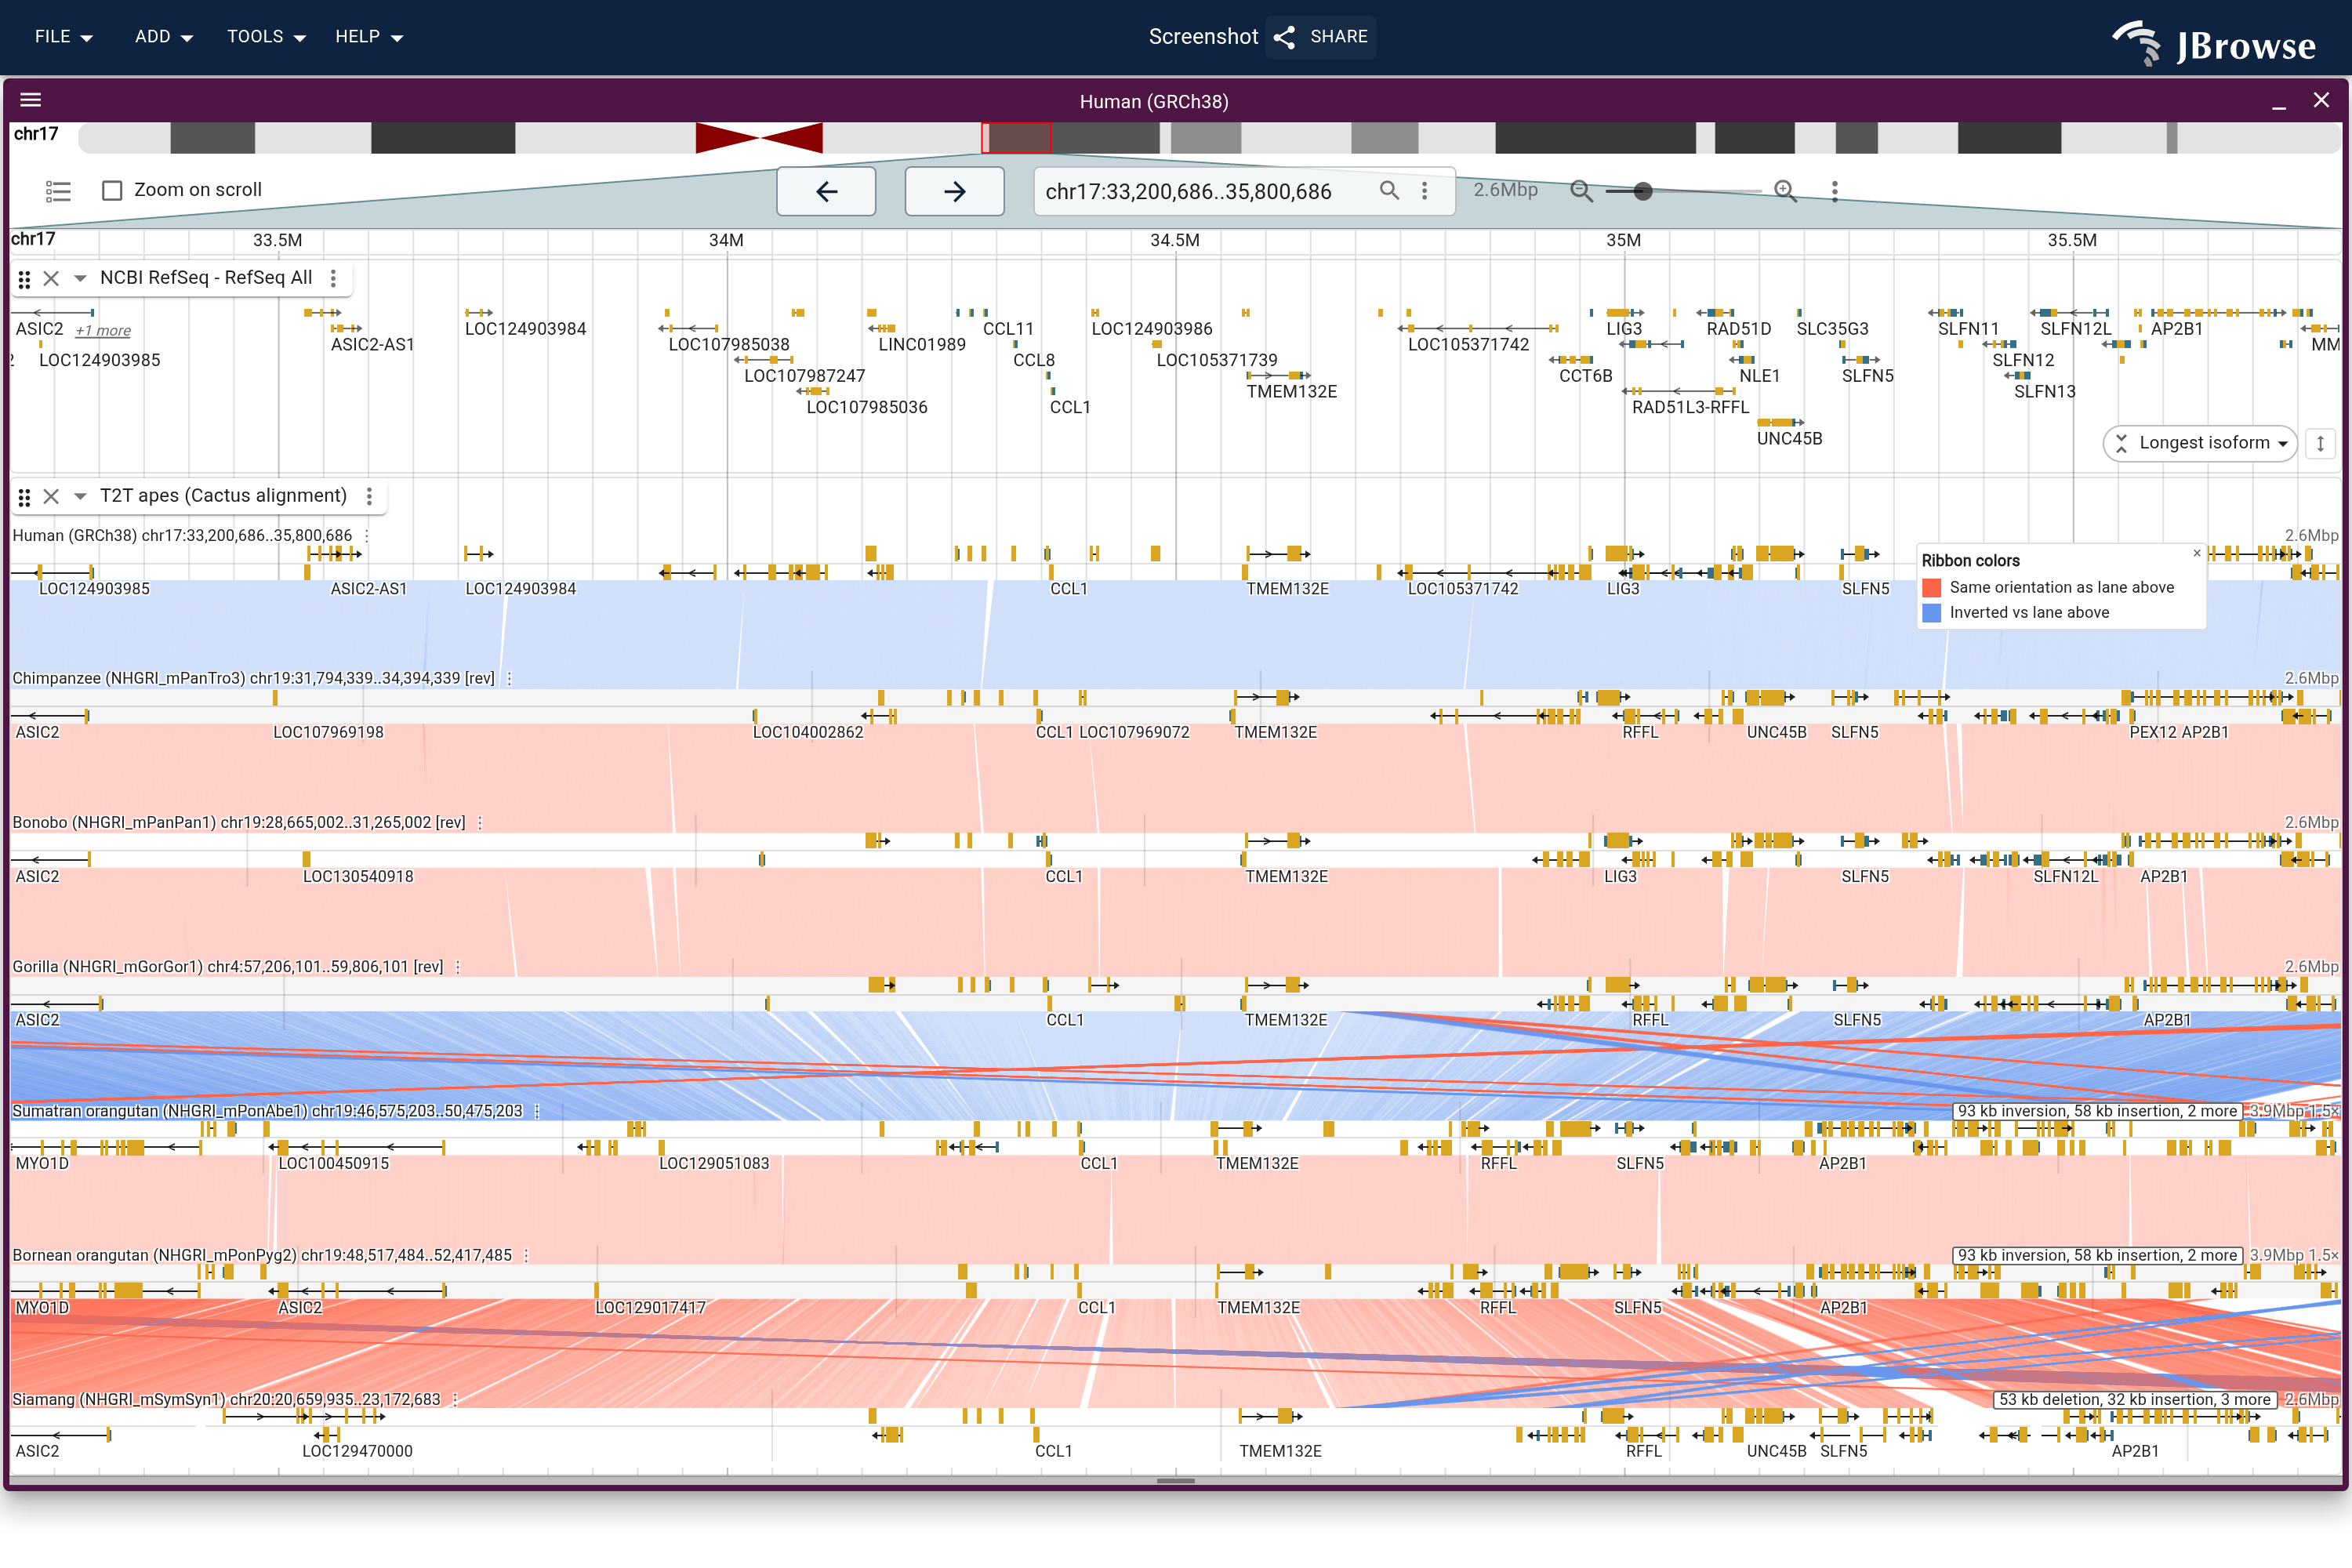2352x1568 pixels.
Task: Open the view hamburger menu
Action: coord(31,100)
